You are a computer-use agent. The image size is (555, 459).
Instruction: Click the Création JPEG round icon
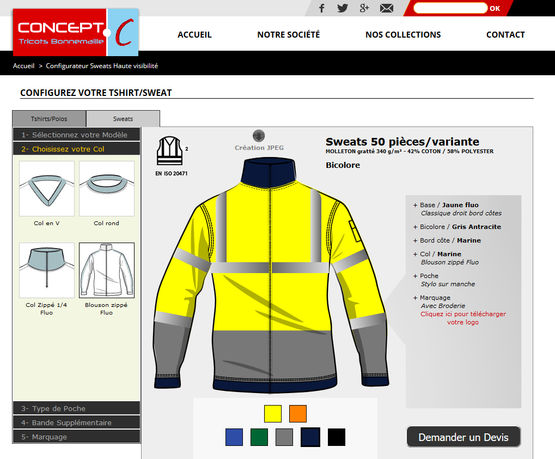[x=259, y=135]
